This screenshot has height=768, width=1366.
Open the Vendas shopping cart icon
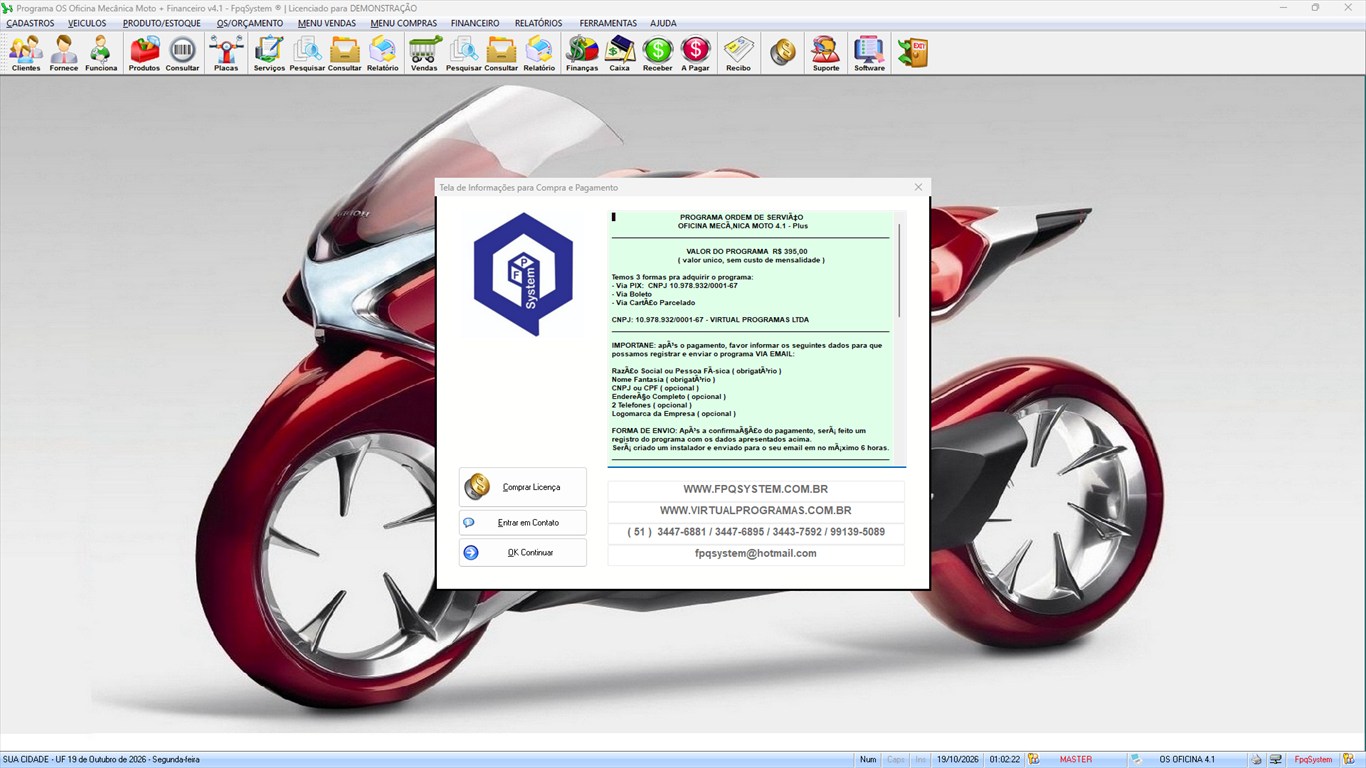(424, 53)
